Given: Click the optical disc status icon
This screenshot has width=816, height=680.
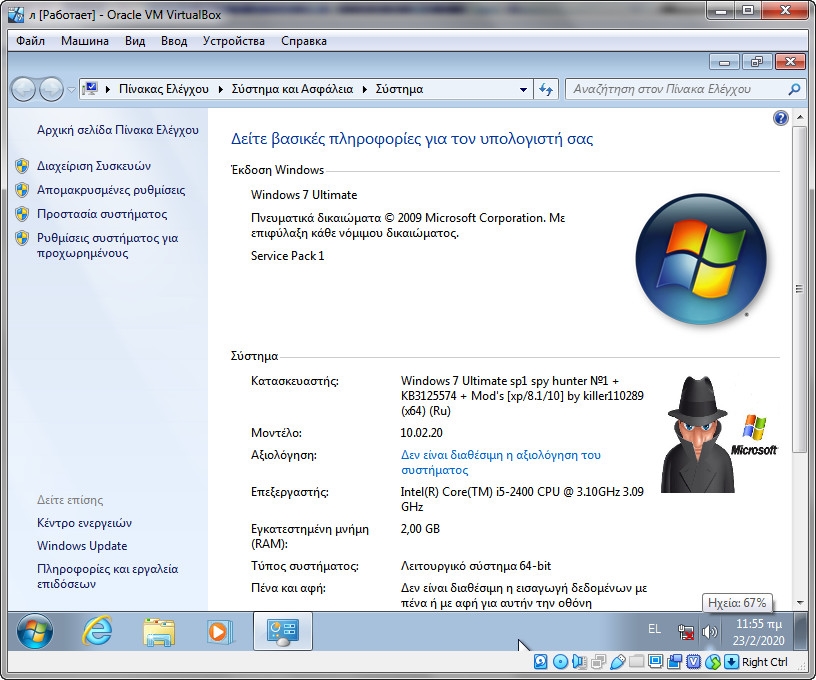Looking at the screenshot, I should point(560,662).
